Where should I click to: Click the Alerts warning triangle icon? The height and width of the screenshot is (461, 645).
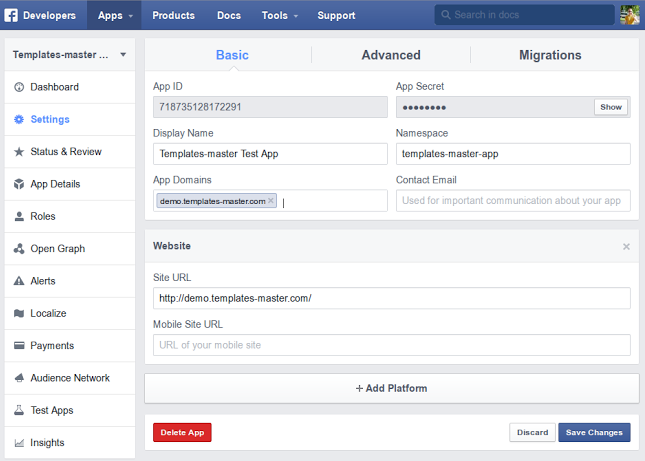20,281
